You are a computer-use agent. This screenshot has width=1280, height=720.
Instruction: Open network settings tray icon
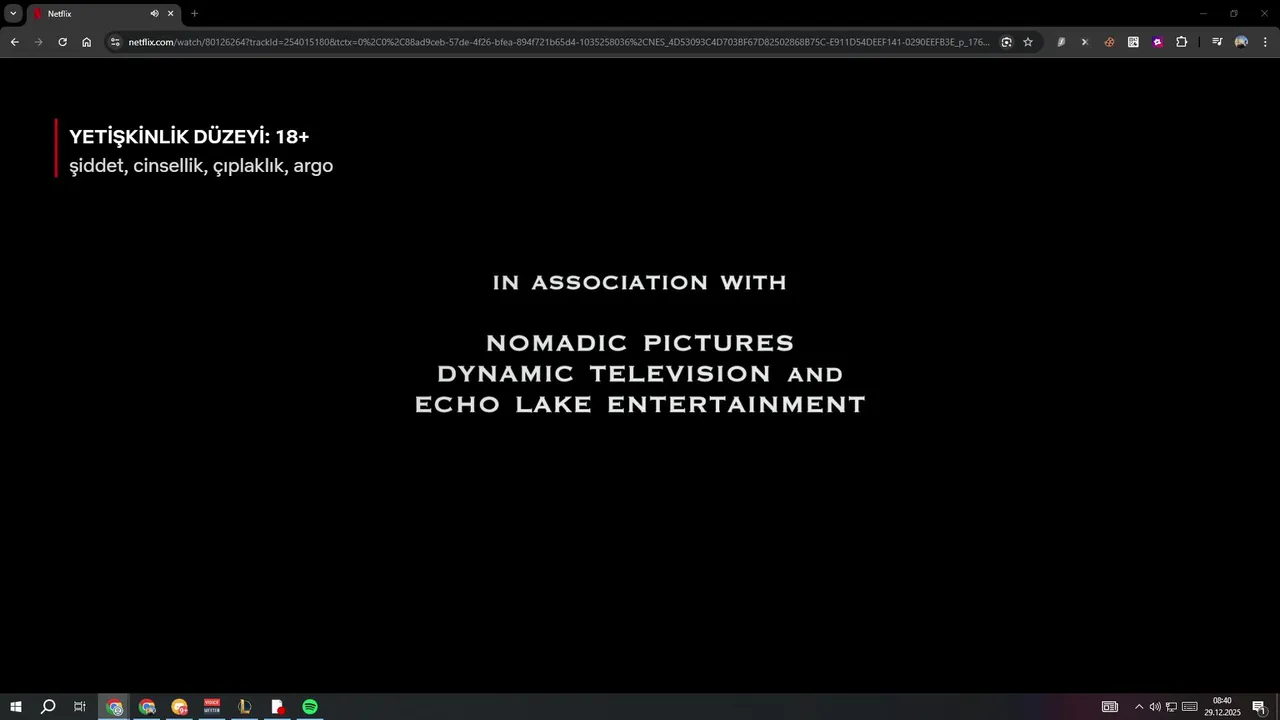pos(1171,707)
